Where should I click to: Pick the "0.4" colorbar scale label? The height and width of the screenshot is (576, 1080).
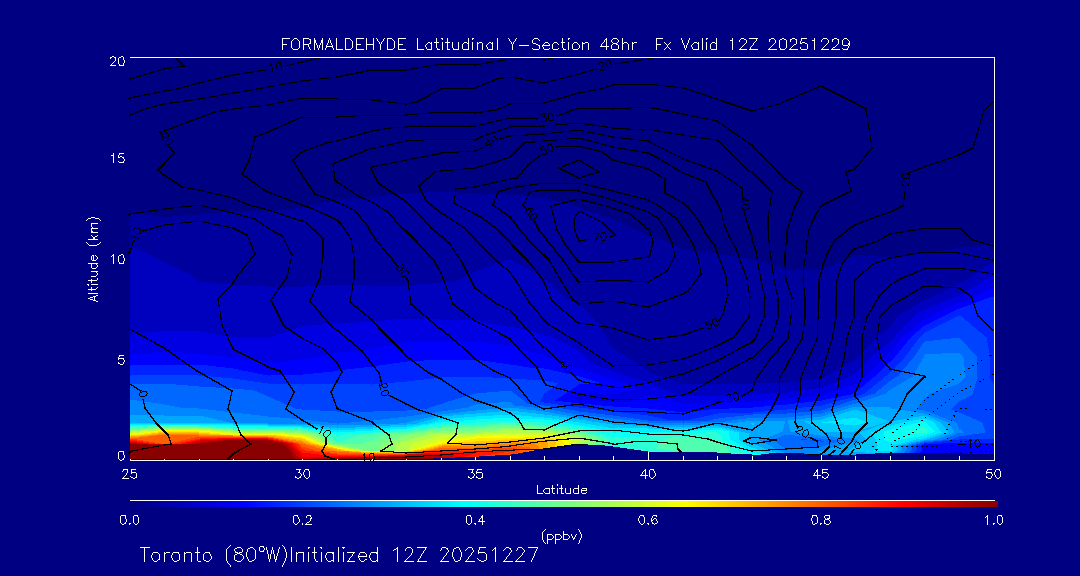pos(475,520)
